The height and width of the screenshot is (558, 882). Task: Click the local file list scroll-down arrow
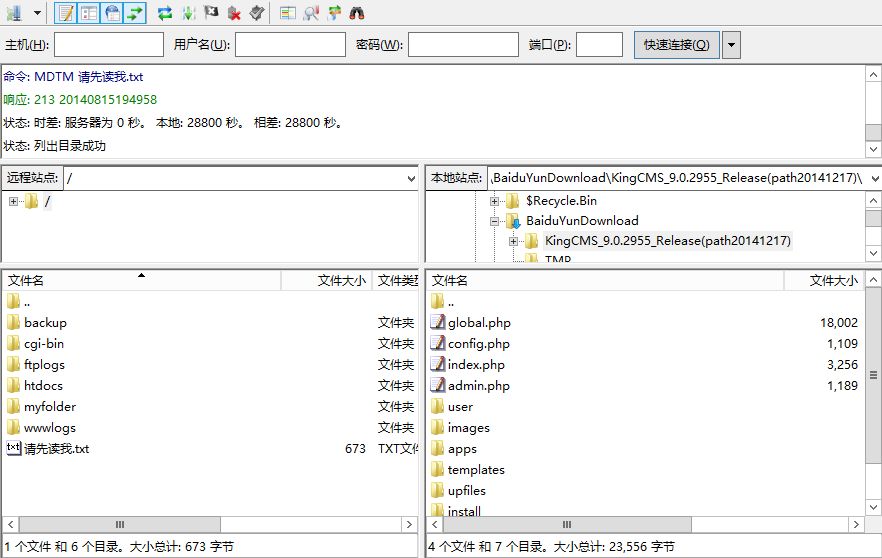tap(873, 507)
